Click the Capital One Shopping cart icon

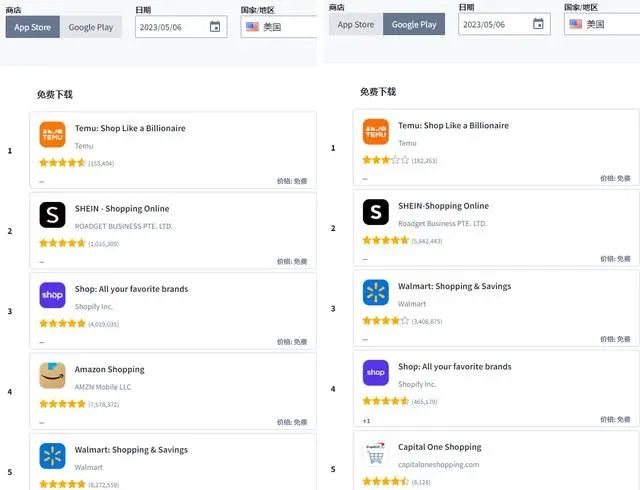tap(376, 455)
